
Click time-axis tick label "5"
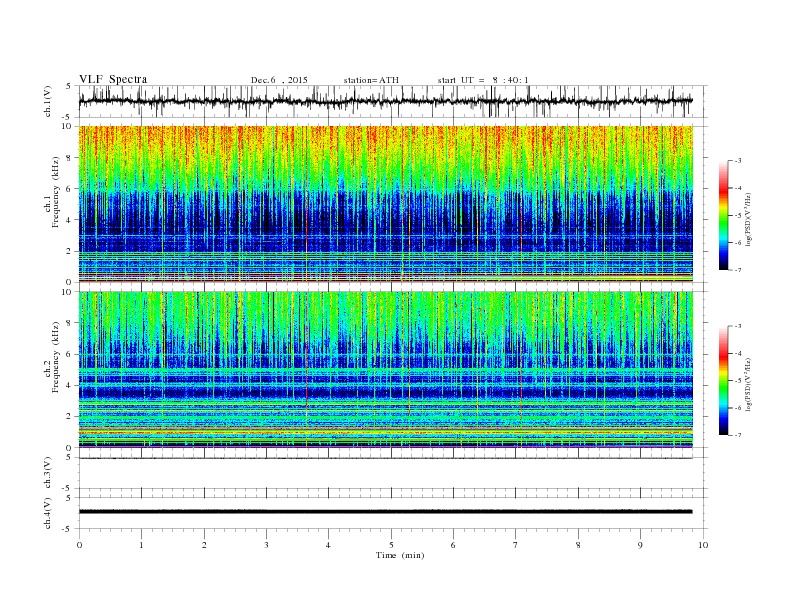(391, 545)
